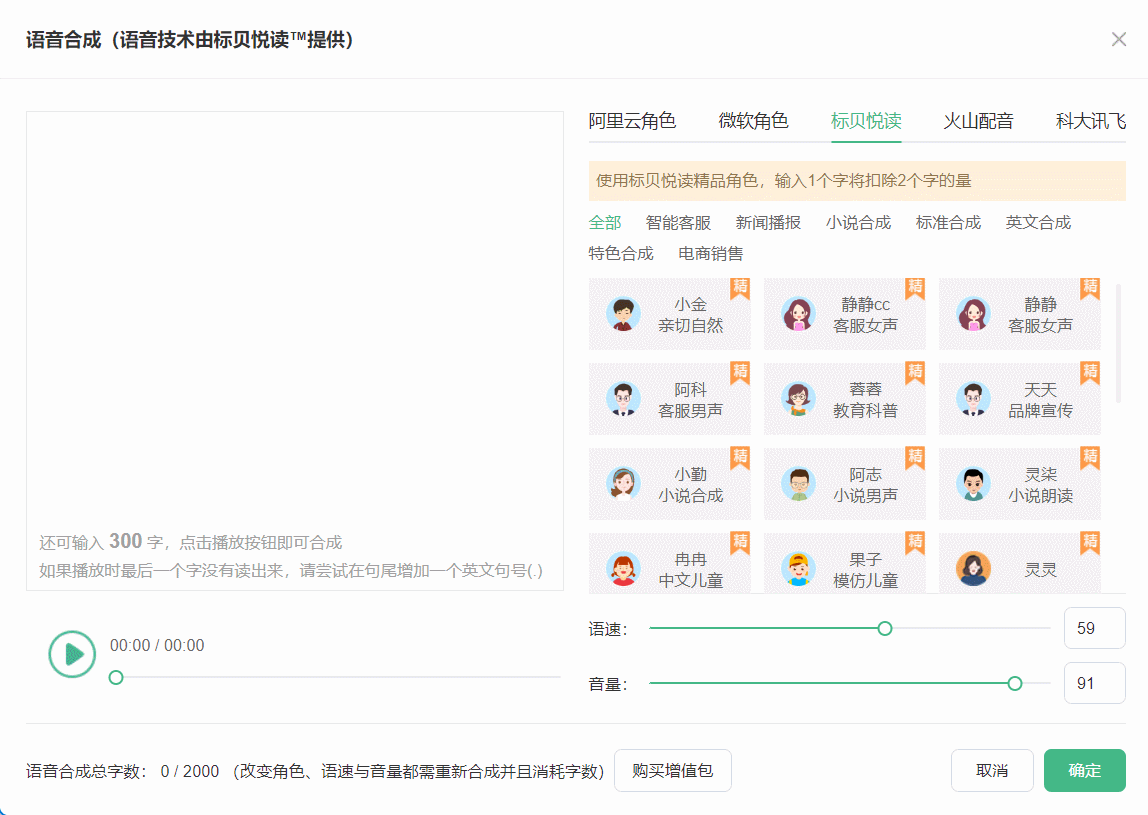Screen dimensions: 1148x815
Task: Click the 果子 模仿儿童 label
Action: point(865,570)
